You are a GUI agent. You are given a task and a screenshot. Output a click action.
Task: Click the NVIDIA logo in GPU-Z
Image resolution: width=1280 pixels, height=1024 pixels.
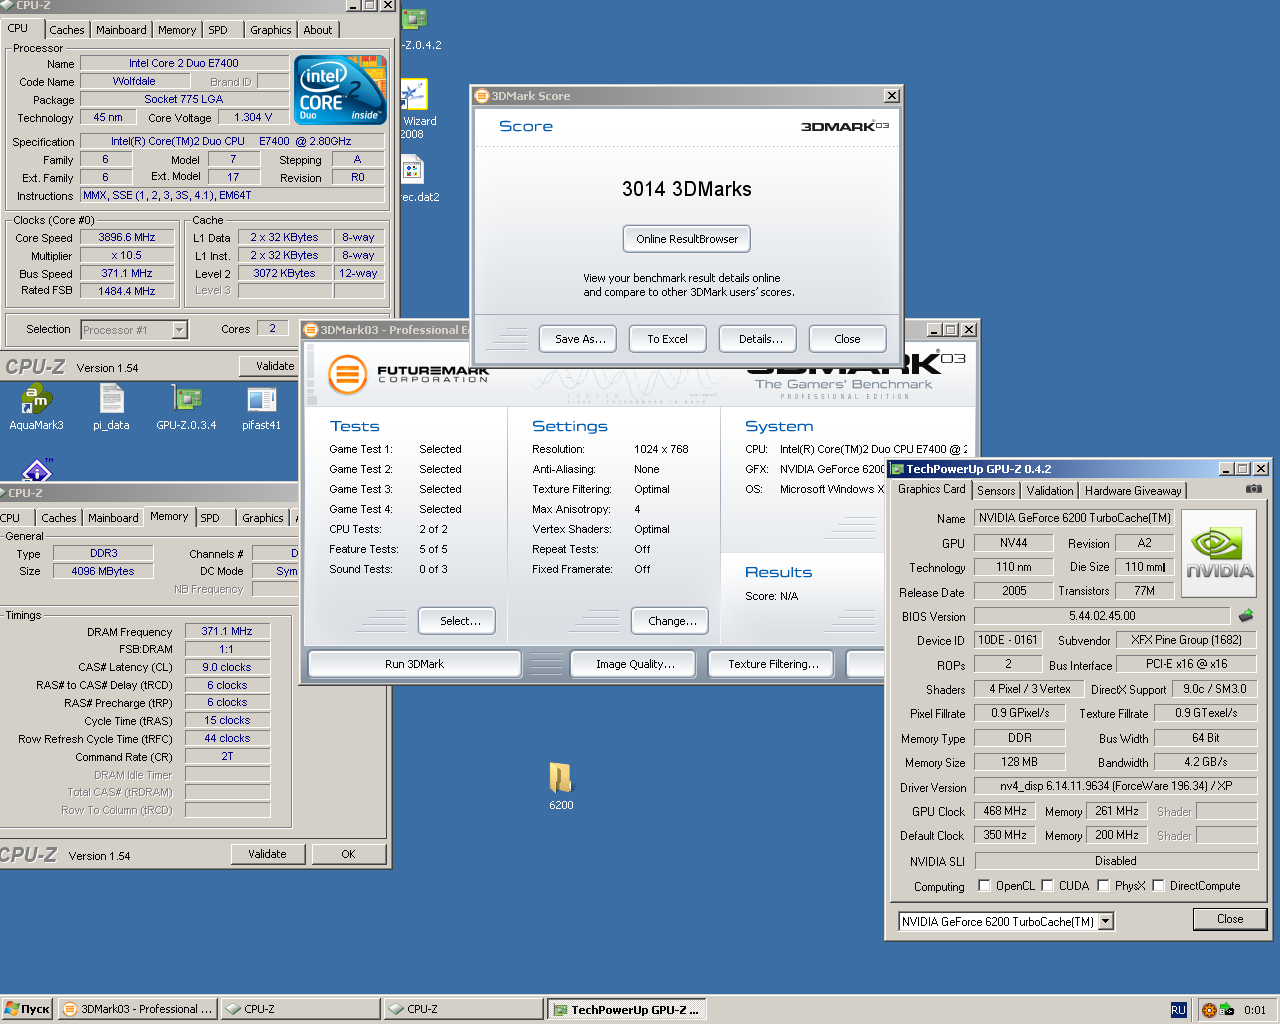click(1219, 554)
